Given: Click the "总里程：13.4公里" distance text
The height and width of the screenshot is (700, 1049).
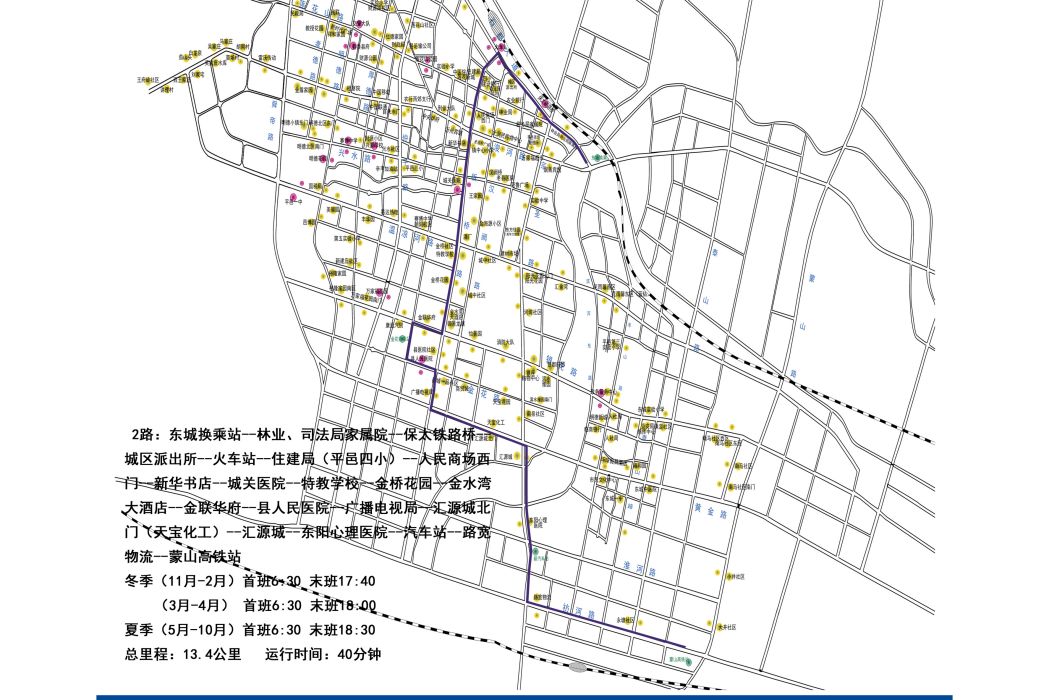Looking at the screenshot, I should 183,654.
